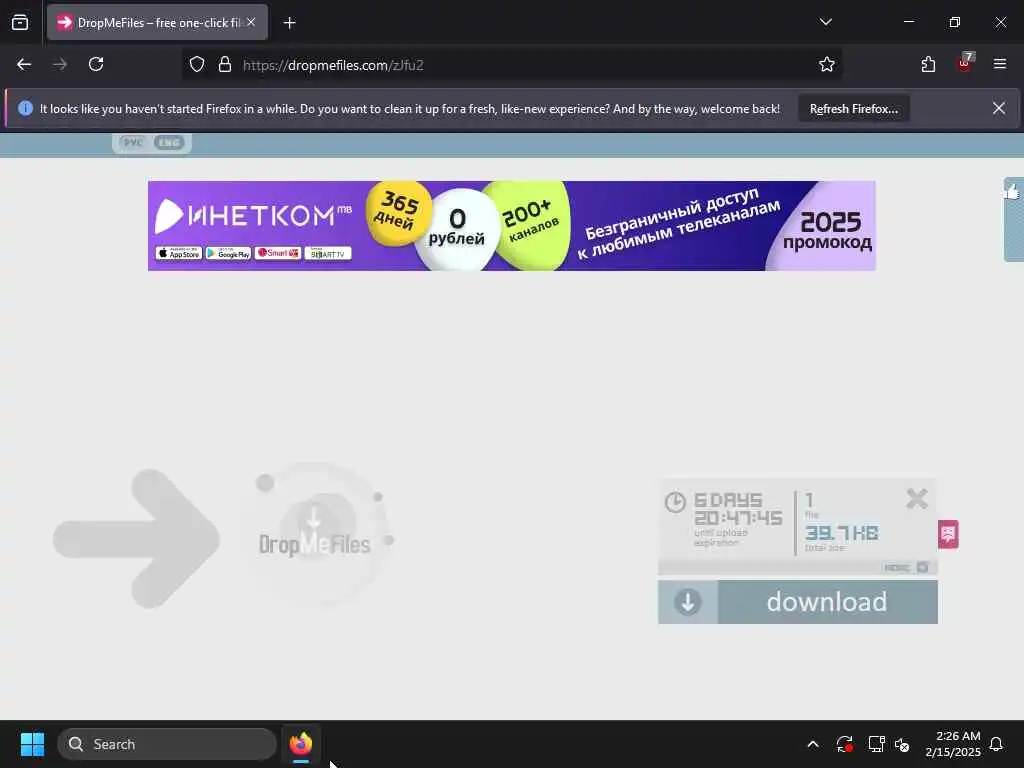1024x768 pixels.
Task: Open the uBlock extension icon with badge
Action: point(965,63)
